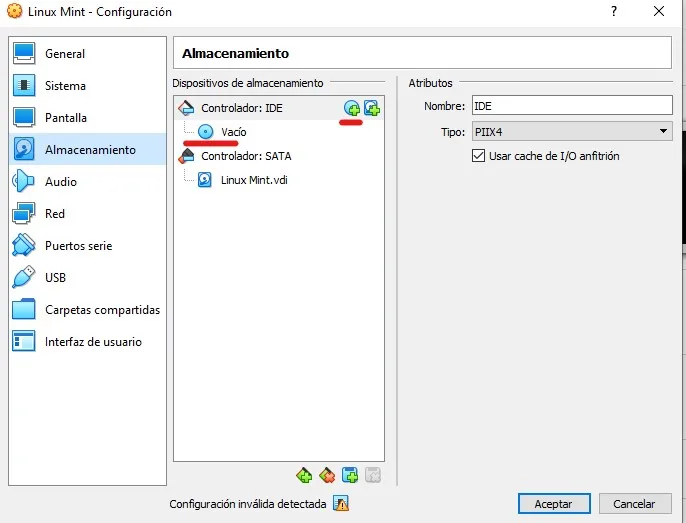Click the Cancelar button

tap(635, 504)
